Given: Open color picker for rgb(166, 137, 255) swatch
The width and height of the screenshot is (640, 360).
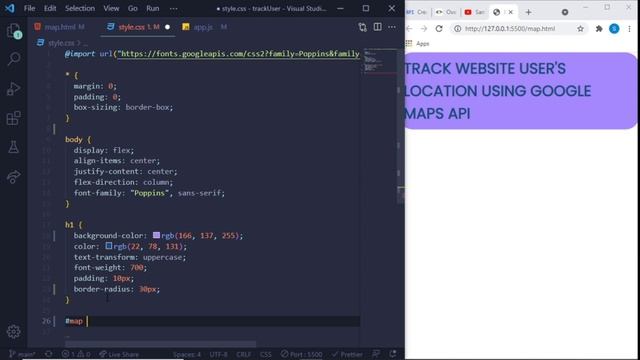Looking at the screenshot, I should 156,235.
